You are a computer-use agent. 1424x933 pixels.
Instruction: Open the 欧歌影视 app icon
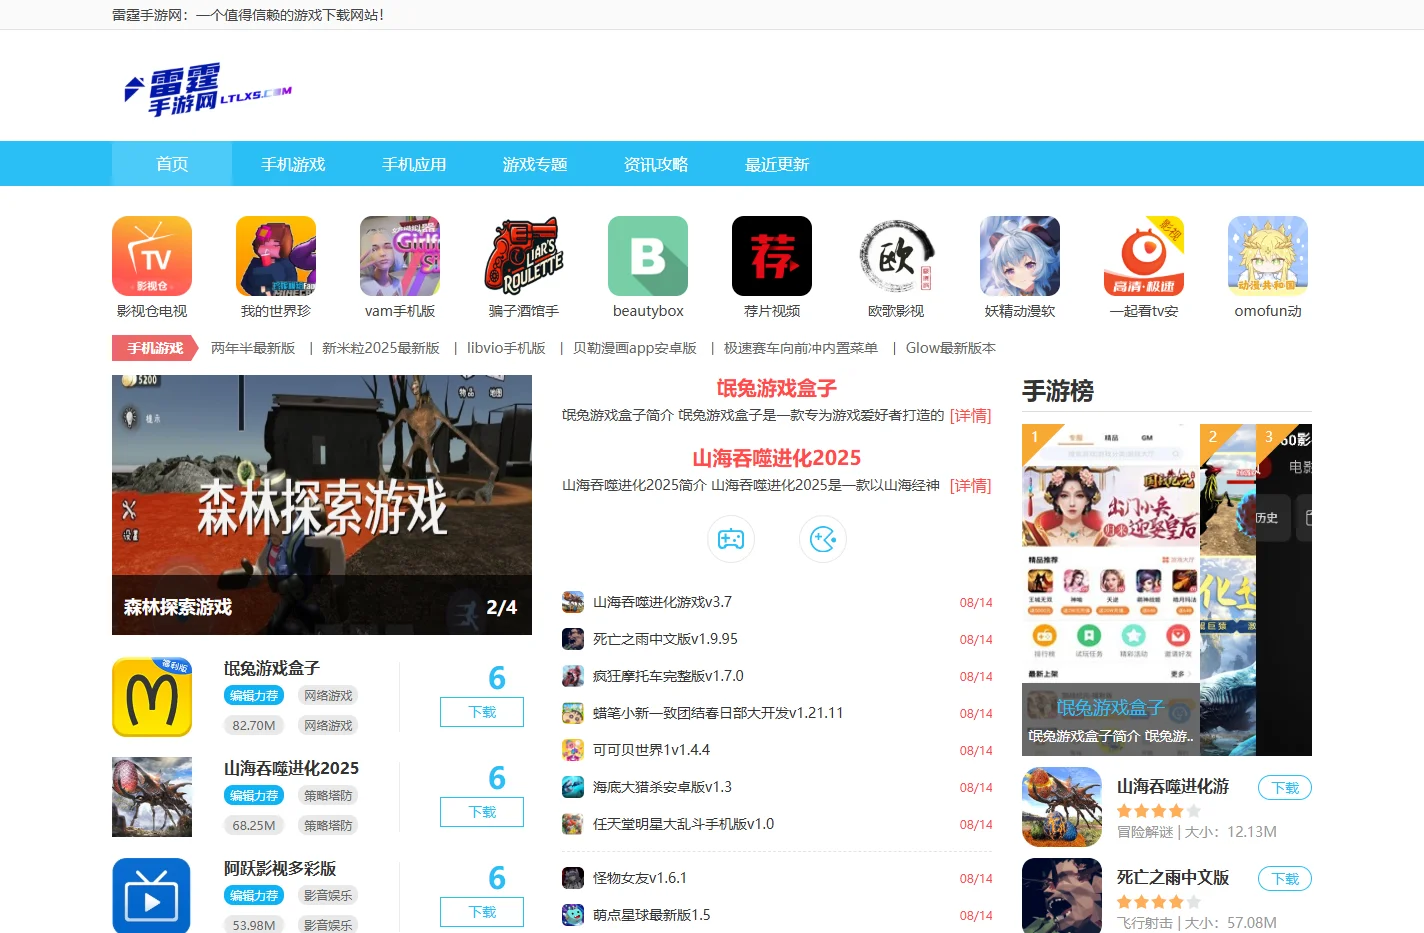896,256
